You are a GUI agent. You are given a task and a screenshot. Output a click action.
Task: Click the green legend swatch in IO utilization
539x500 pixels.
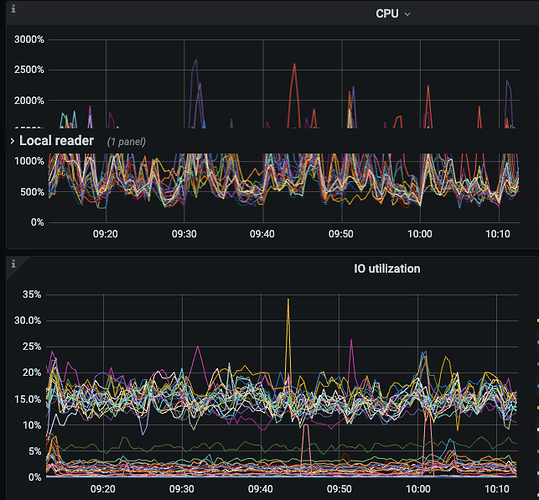538,451
